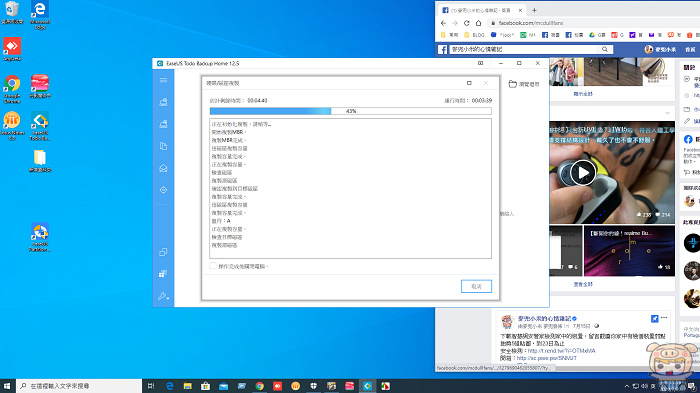Open the Clone sidebar icon
Image resolution: width=700 pixels, height=393 pixels.
click(163, 252)
